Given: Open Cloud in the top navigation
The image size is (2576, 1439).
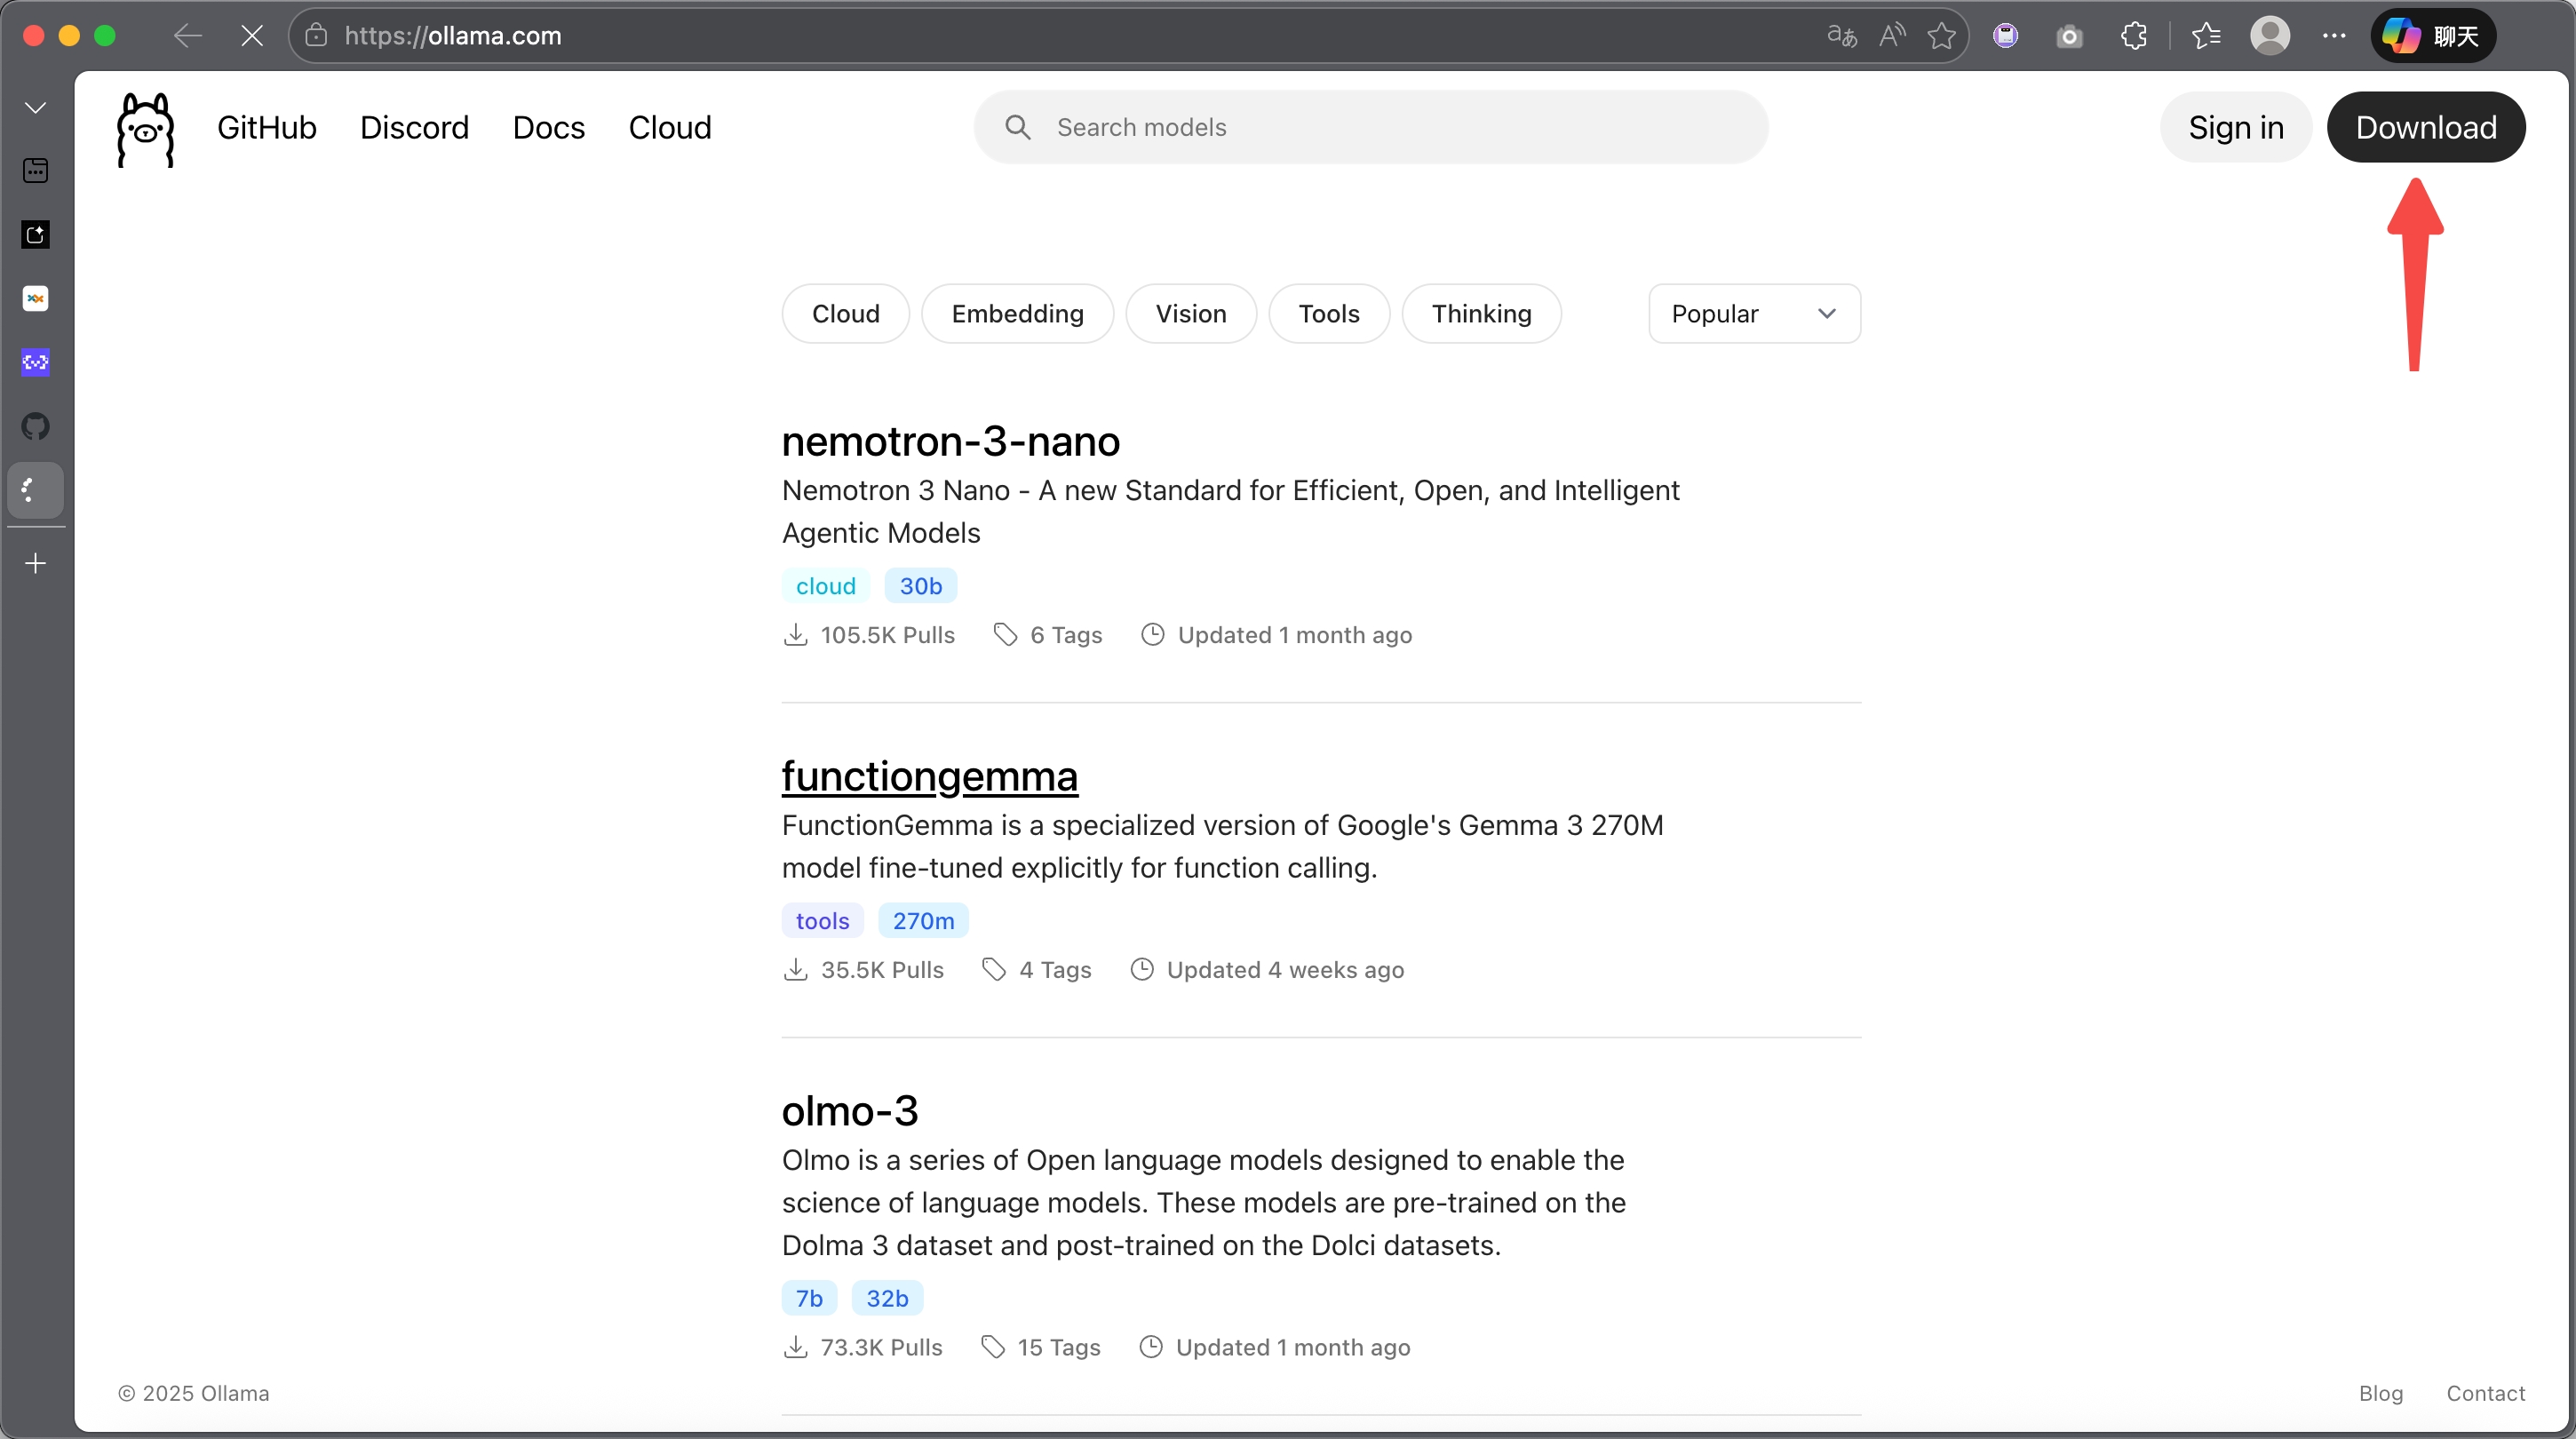Looking at the screenshot, I should pyautogui.click(x=670, y=128).
